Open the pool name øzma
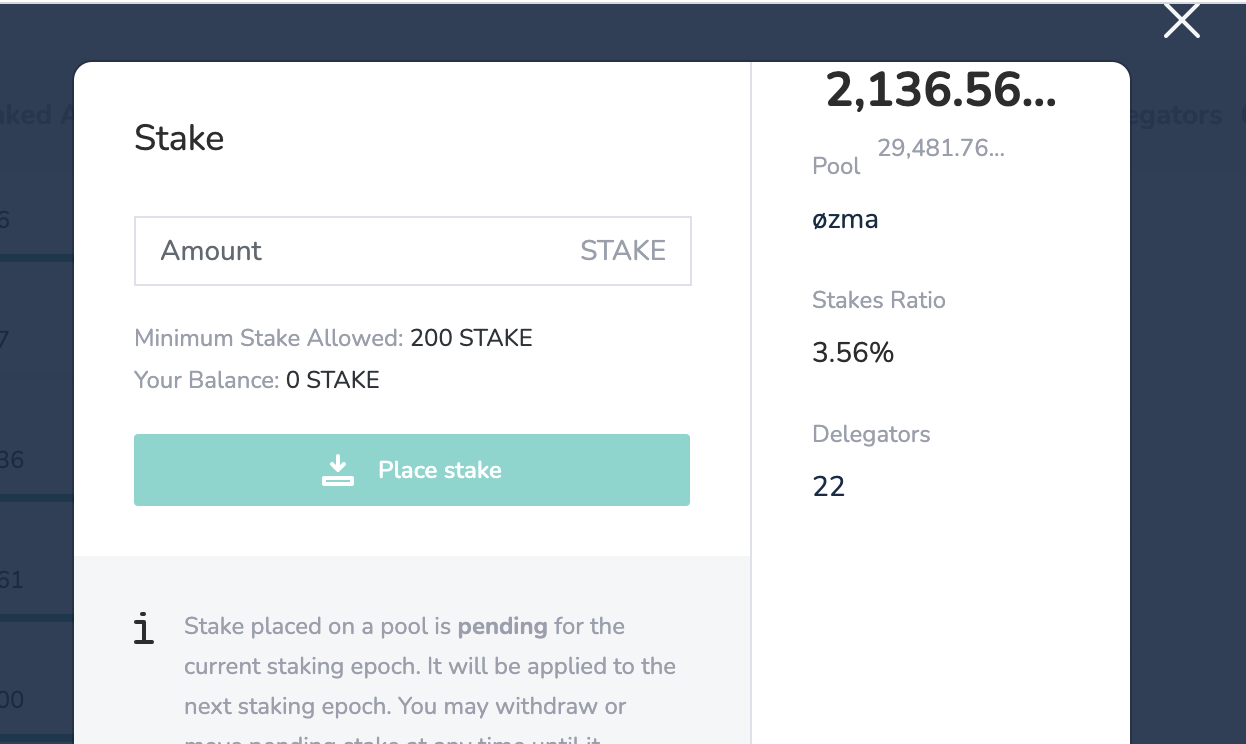 click(845, 219)
